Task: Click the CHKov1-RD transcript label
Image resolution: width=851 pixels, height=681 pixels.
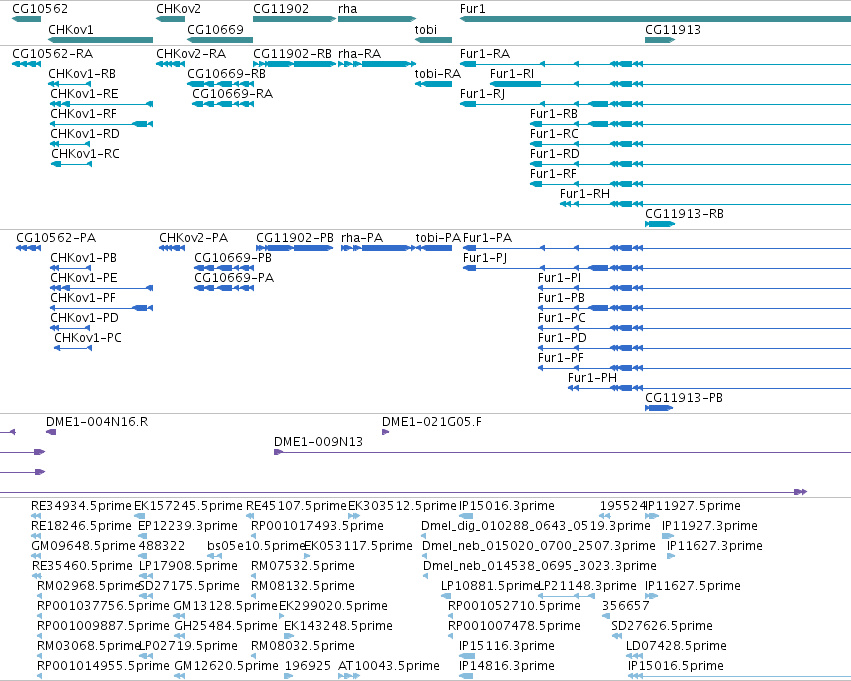Action: coord(85,134)
